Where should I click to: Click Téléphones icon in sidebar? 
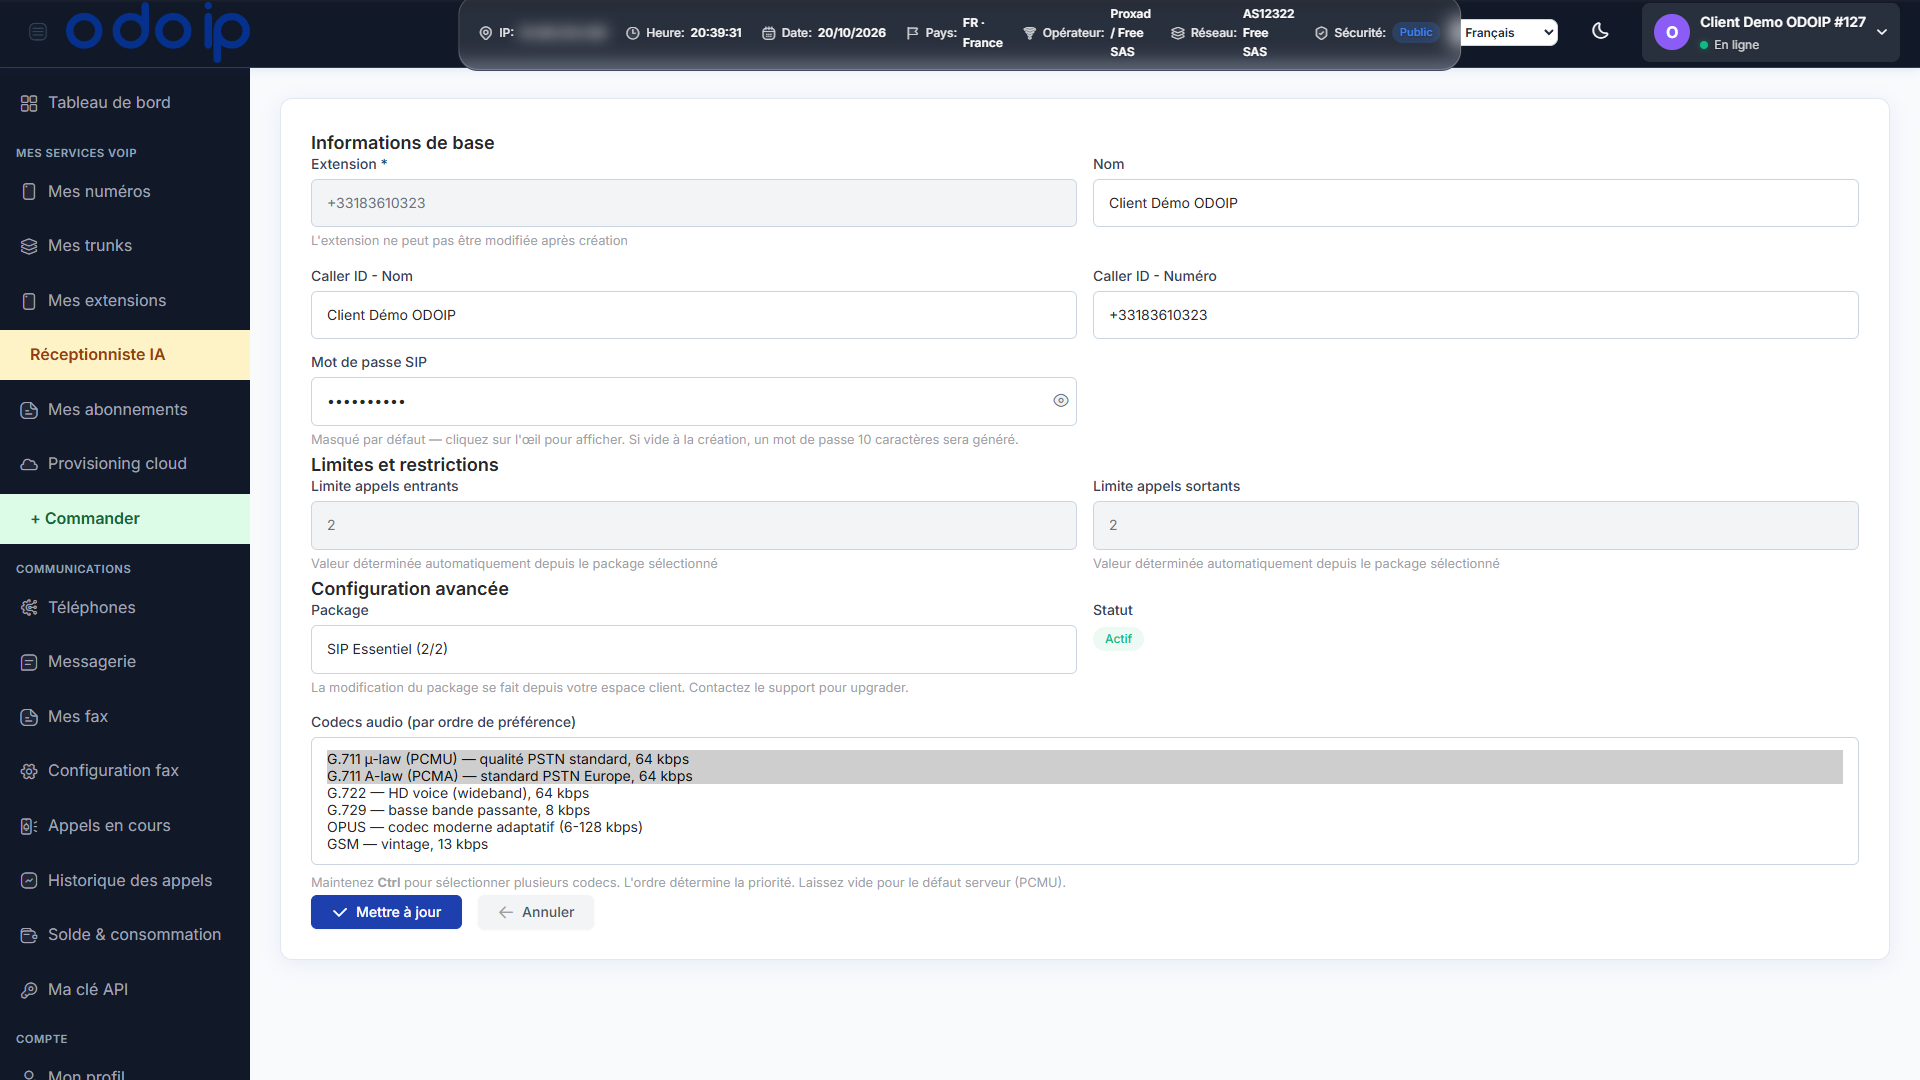coord(29,608)
